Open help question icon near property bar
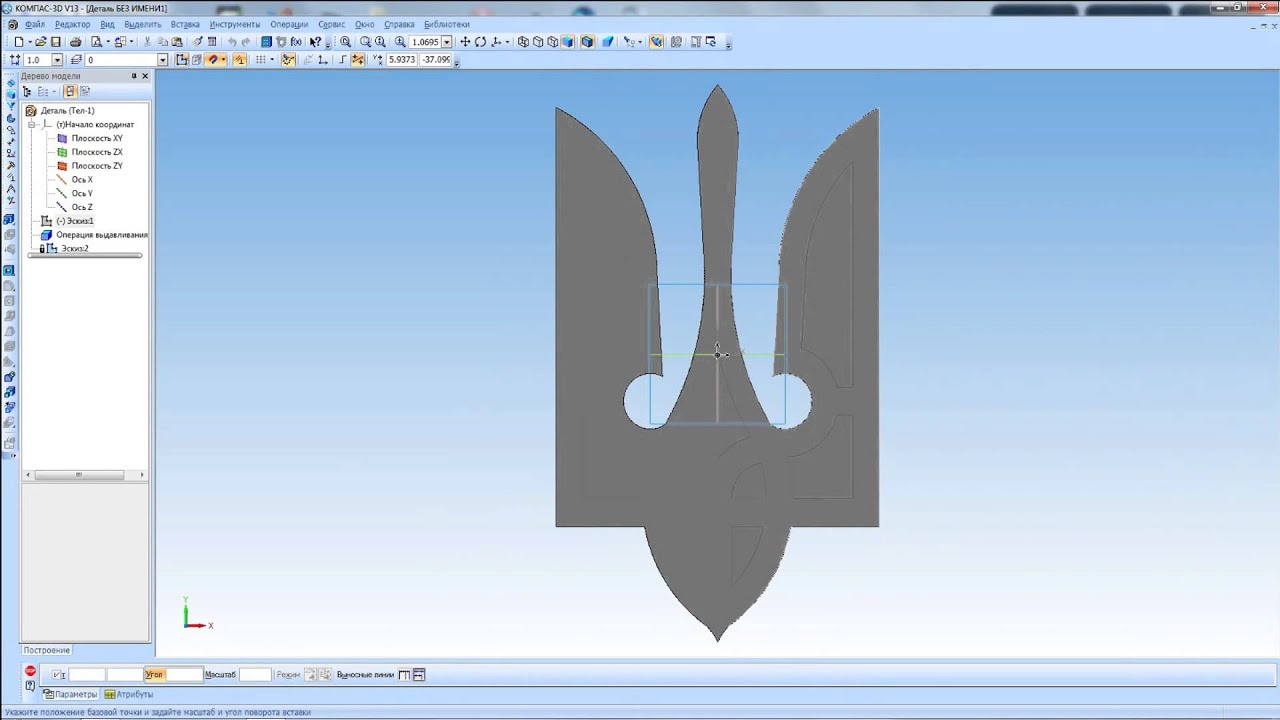 (x=30, y=686)
